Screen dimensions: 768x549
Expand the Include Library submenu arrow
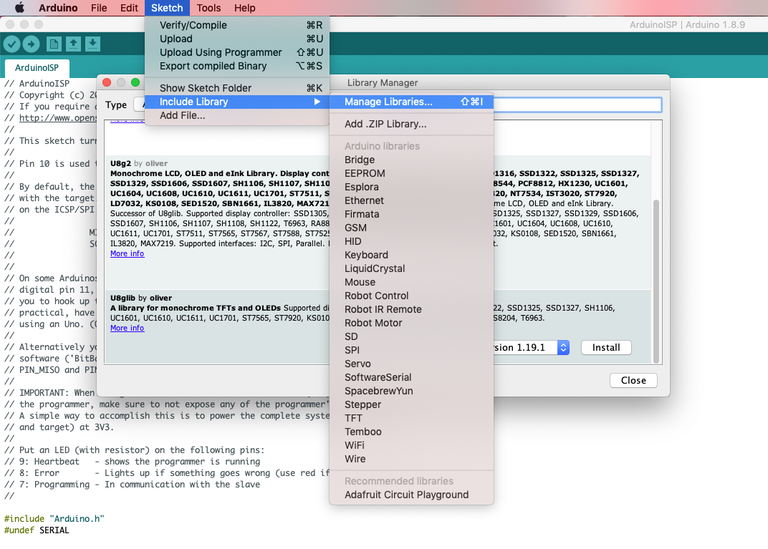click(317, 102)
